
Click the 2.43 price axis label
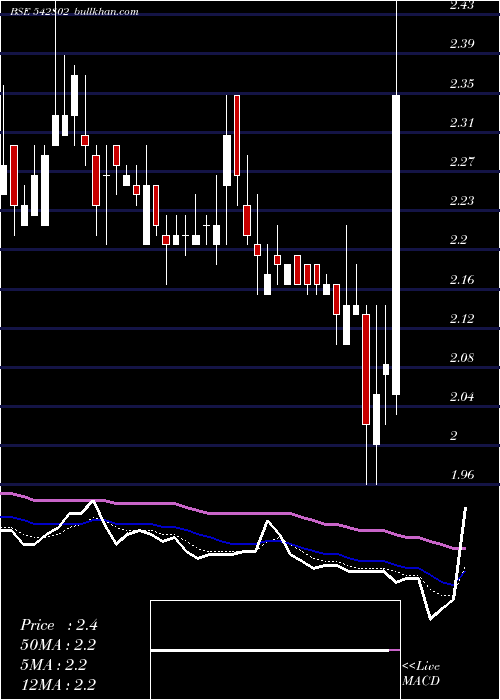pos(462,5)
